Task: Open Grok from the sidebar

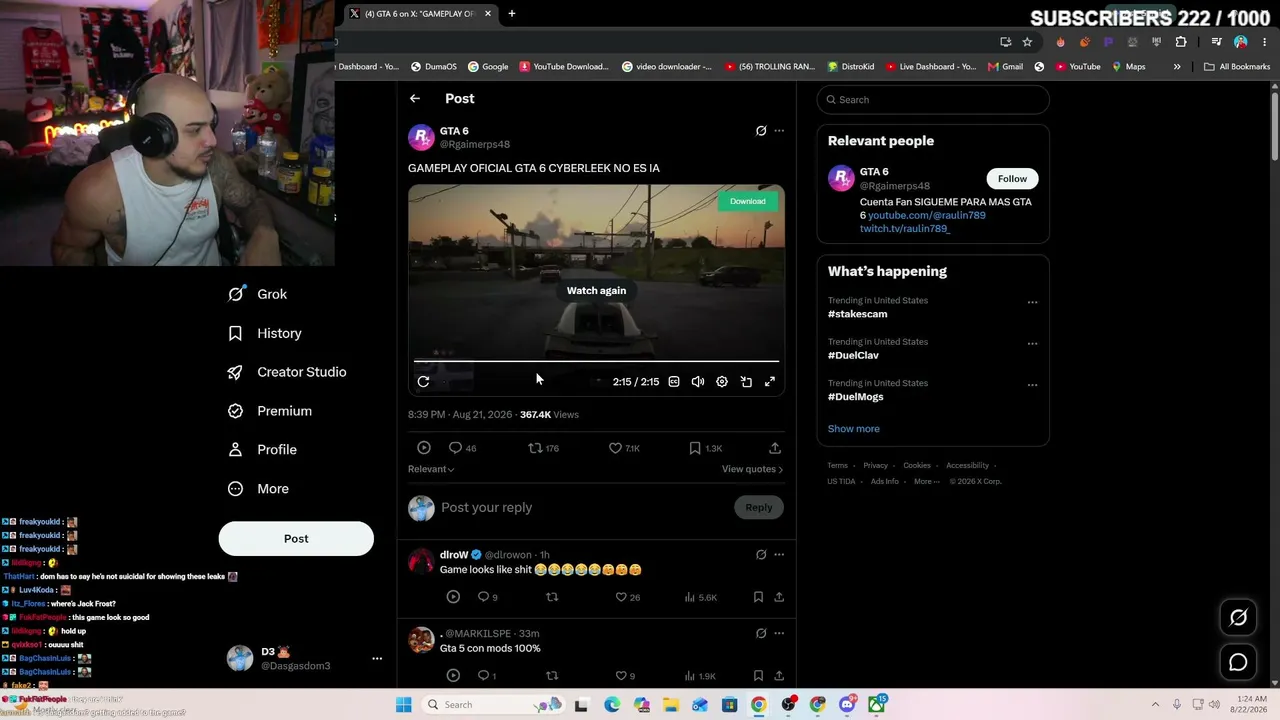Action: 258,294
